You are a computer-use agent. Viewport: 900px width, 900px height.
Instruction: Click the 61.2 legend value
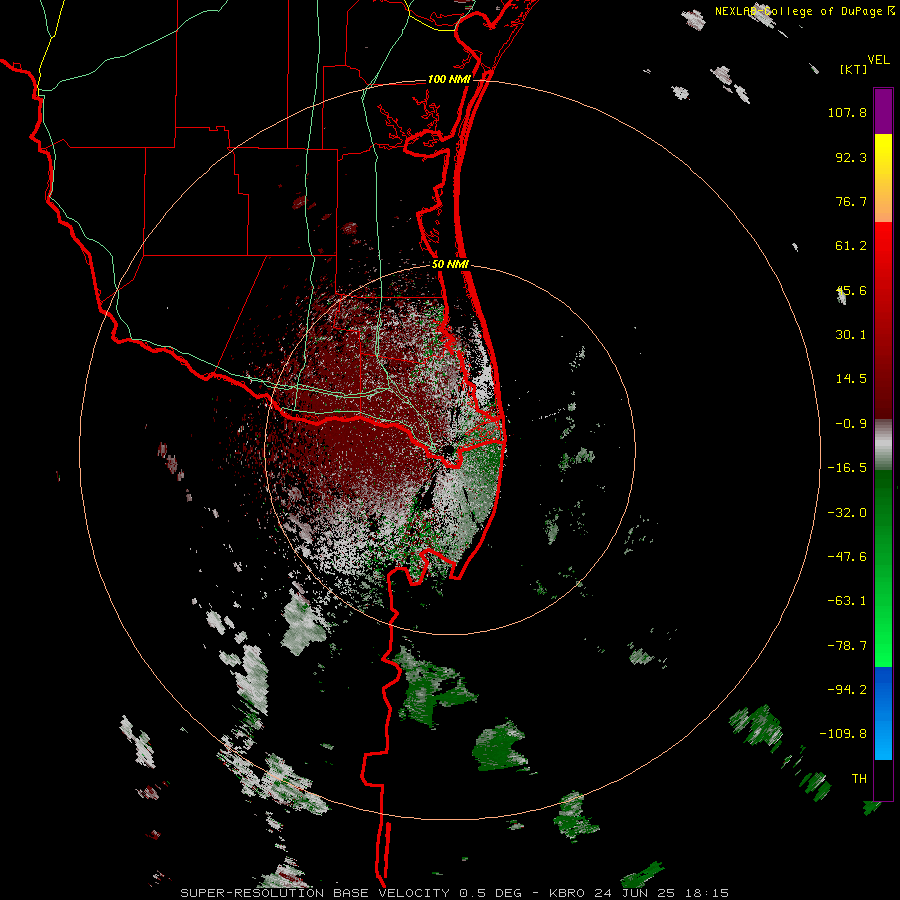coord(851,246)
